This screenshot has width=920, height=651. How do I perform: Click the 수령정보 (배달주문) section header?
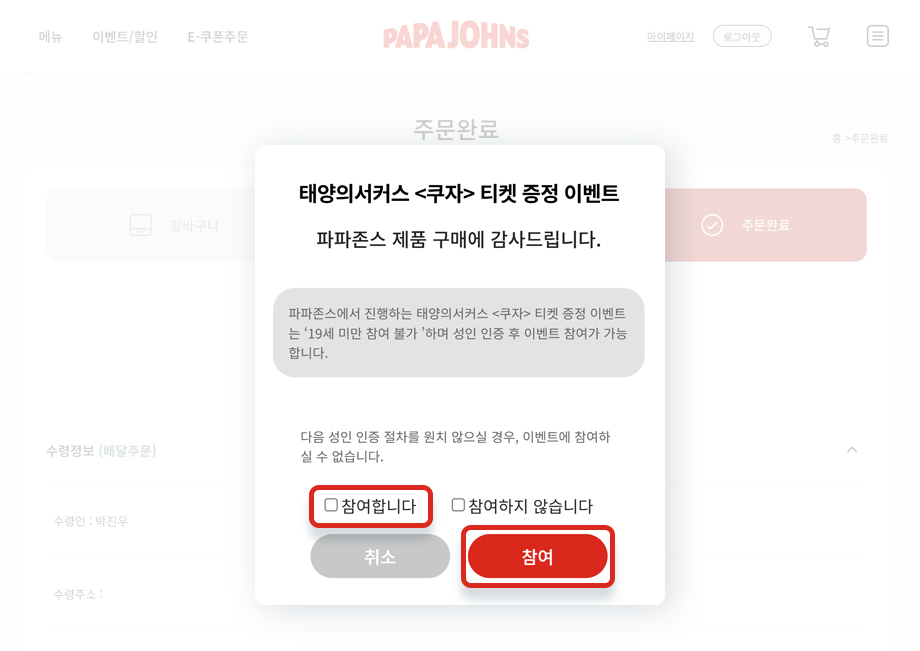point(101,451)
